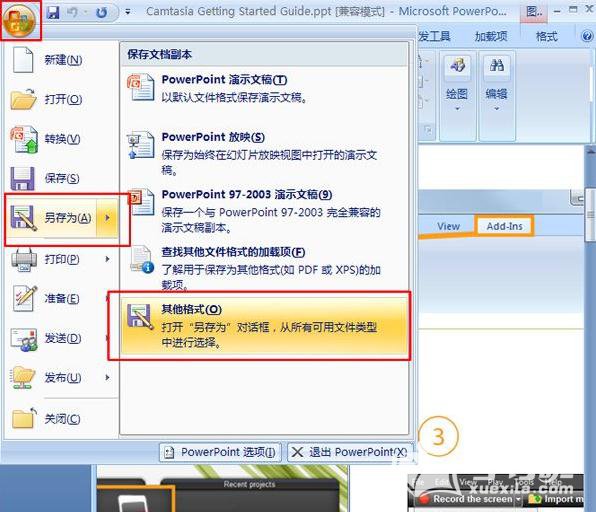This screenshot has height=512, width=596.
Task: Click the Add-Ins tab in the slide image
Action: pyautogui.click(x=504, y=226)
